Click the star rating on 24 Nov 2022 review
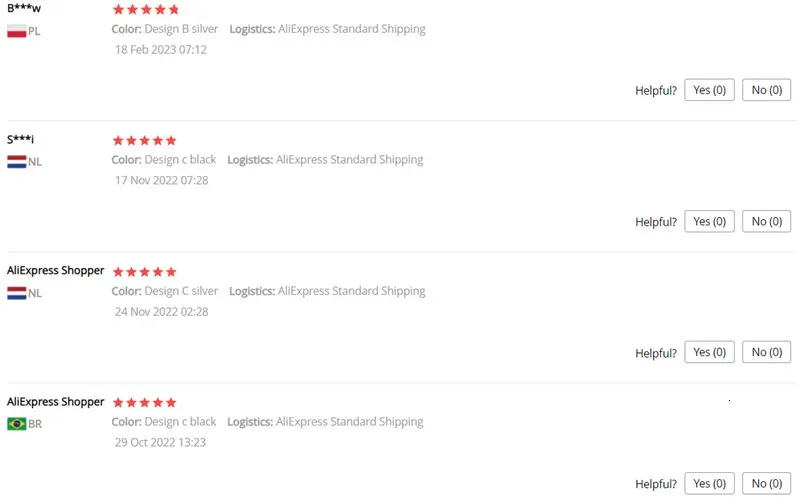The height and width of the screenshot is (504, 800). point(145,272)
